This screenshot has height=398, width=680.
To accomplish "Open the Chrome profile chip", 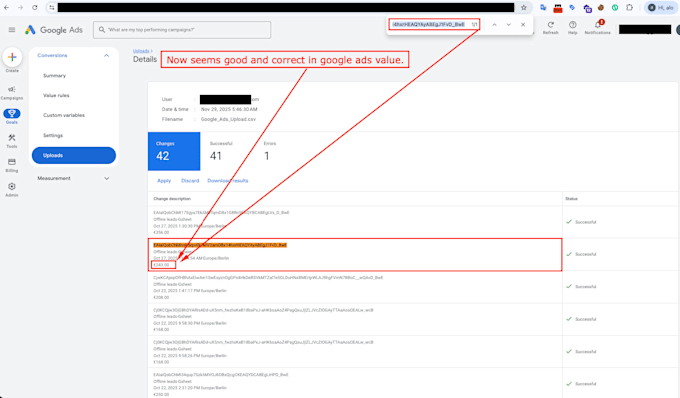I will coord(661,7).
